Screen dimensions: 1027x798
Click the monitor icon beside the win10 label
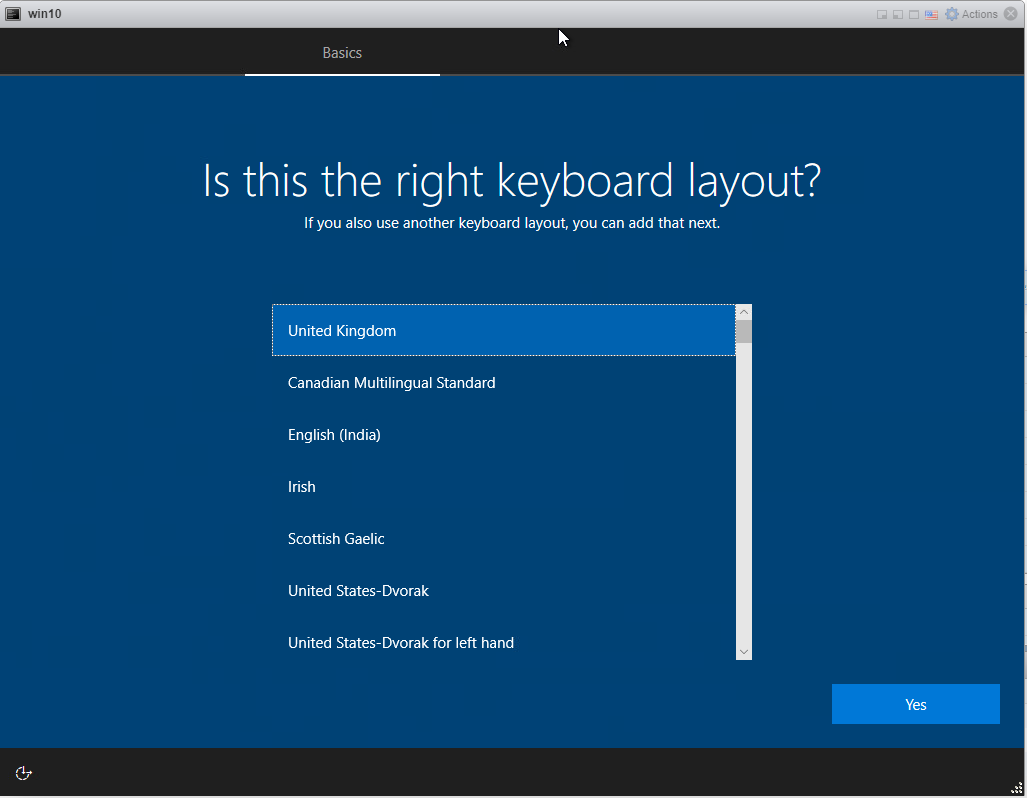pos(13,13)
